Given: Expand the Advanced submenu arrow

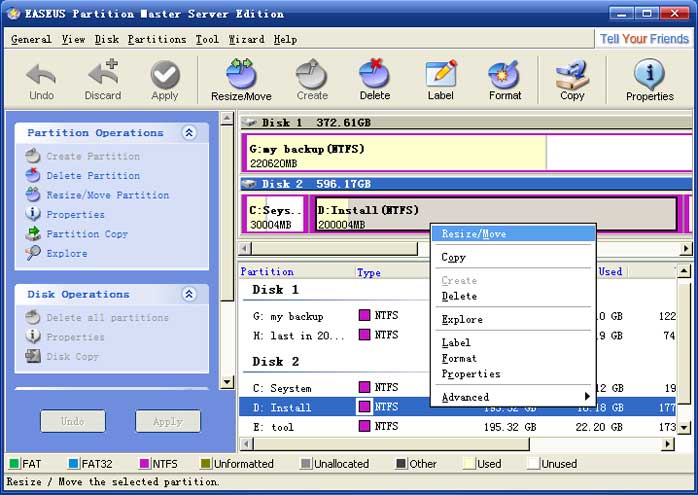Looking at the screenshot, I should (x=587, y=396).
